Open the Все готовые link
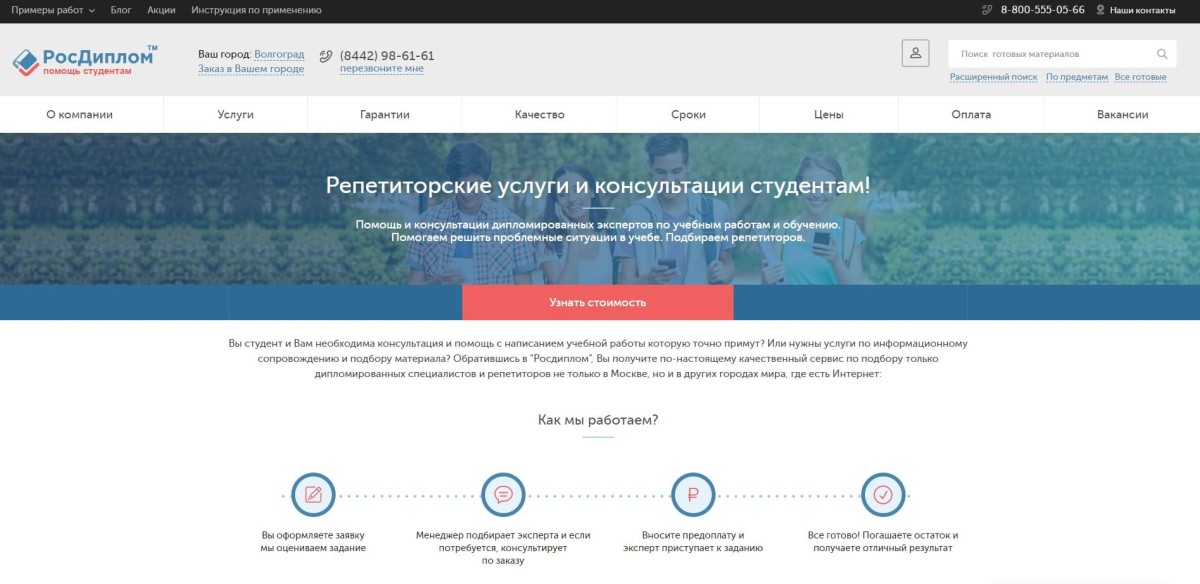This screenshot has height=584, width=1200. click(1141, 77)
